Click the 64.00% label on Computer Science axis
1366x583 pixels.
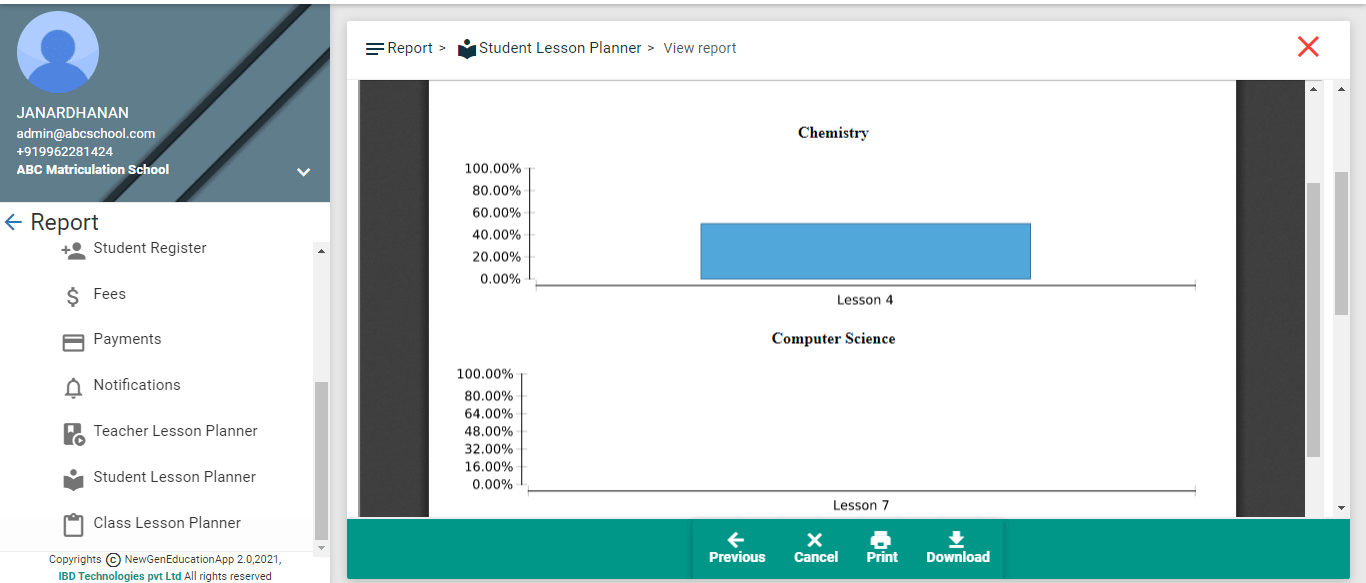tap(489, 414)
